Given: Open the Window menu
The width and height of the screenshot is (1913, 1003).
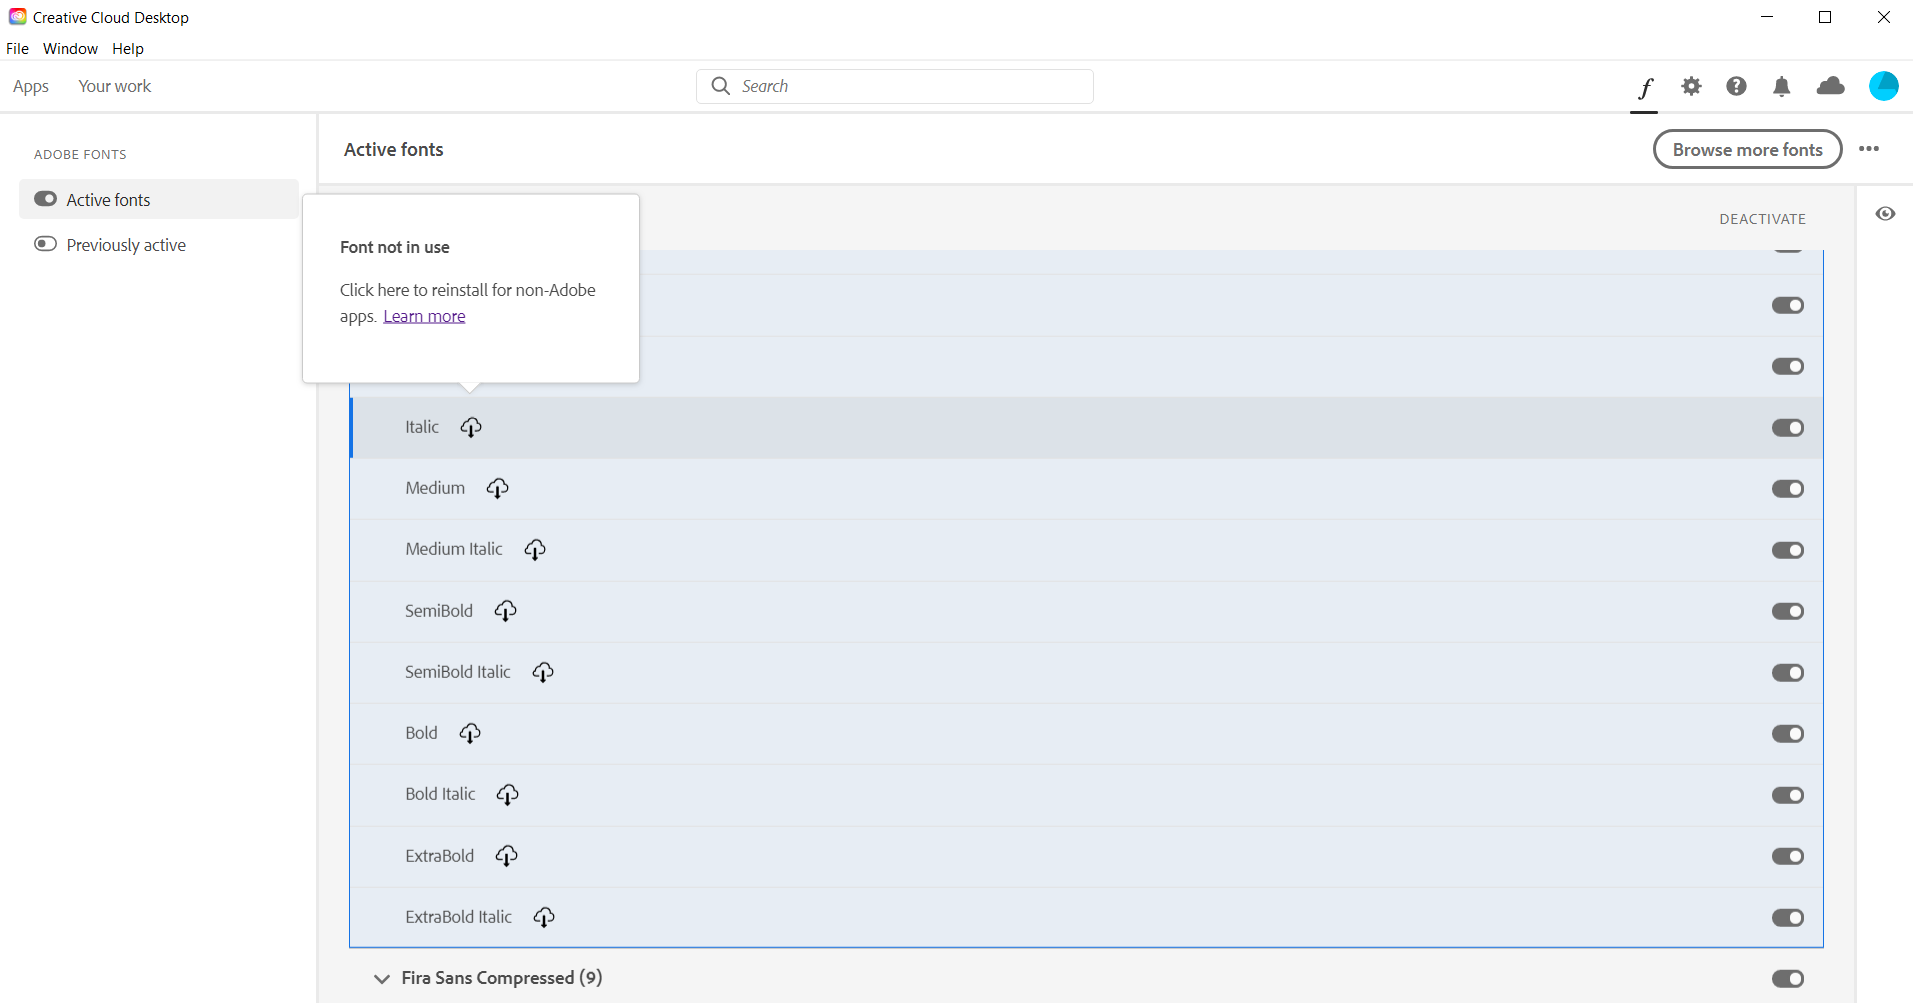Looking at the screenshot, I should (x=70, y=48).
